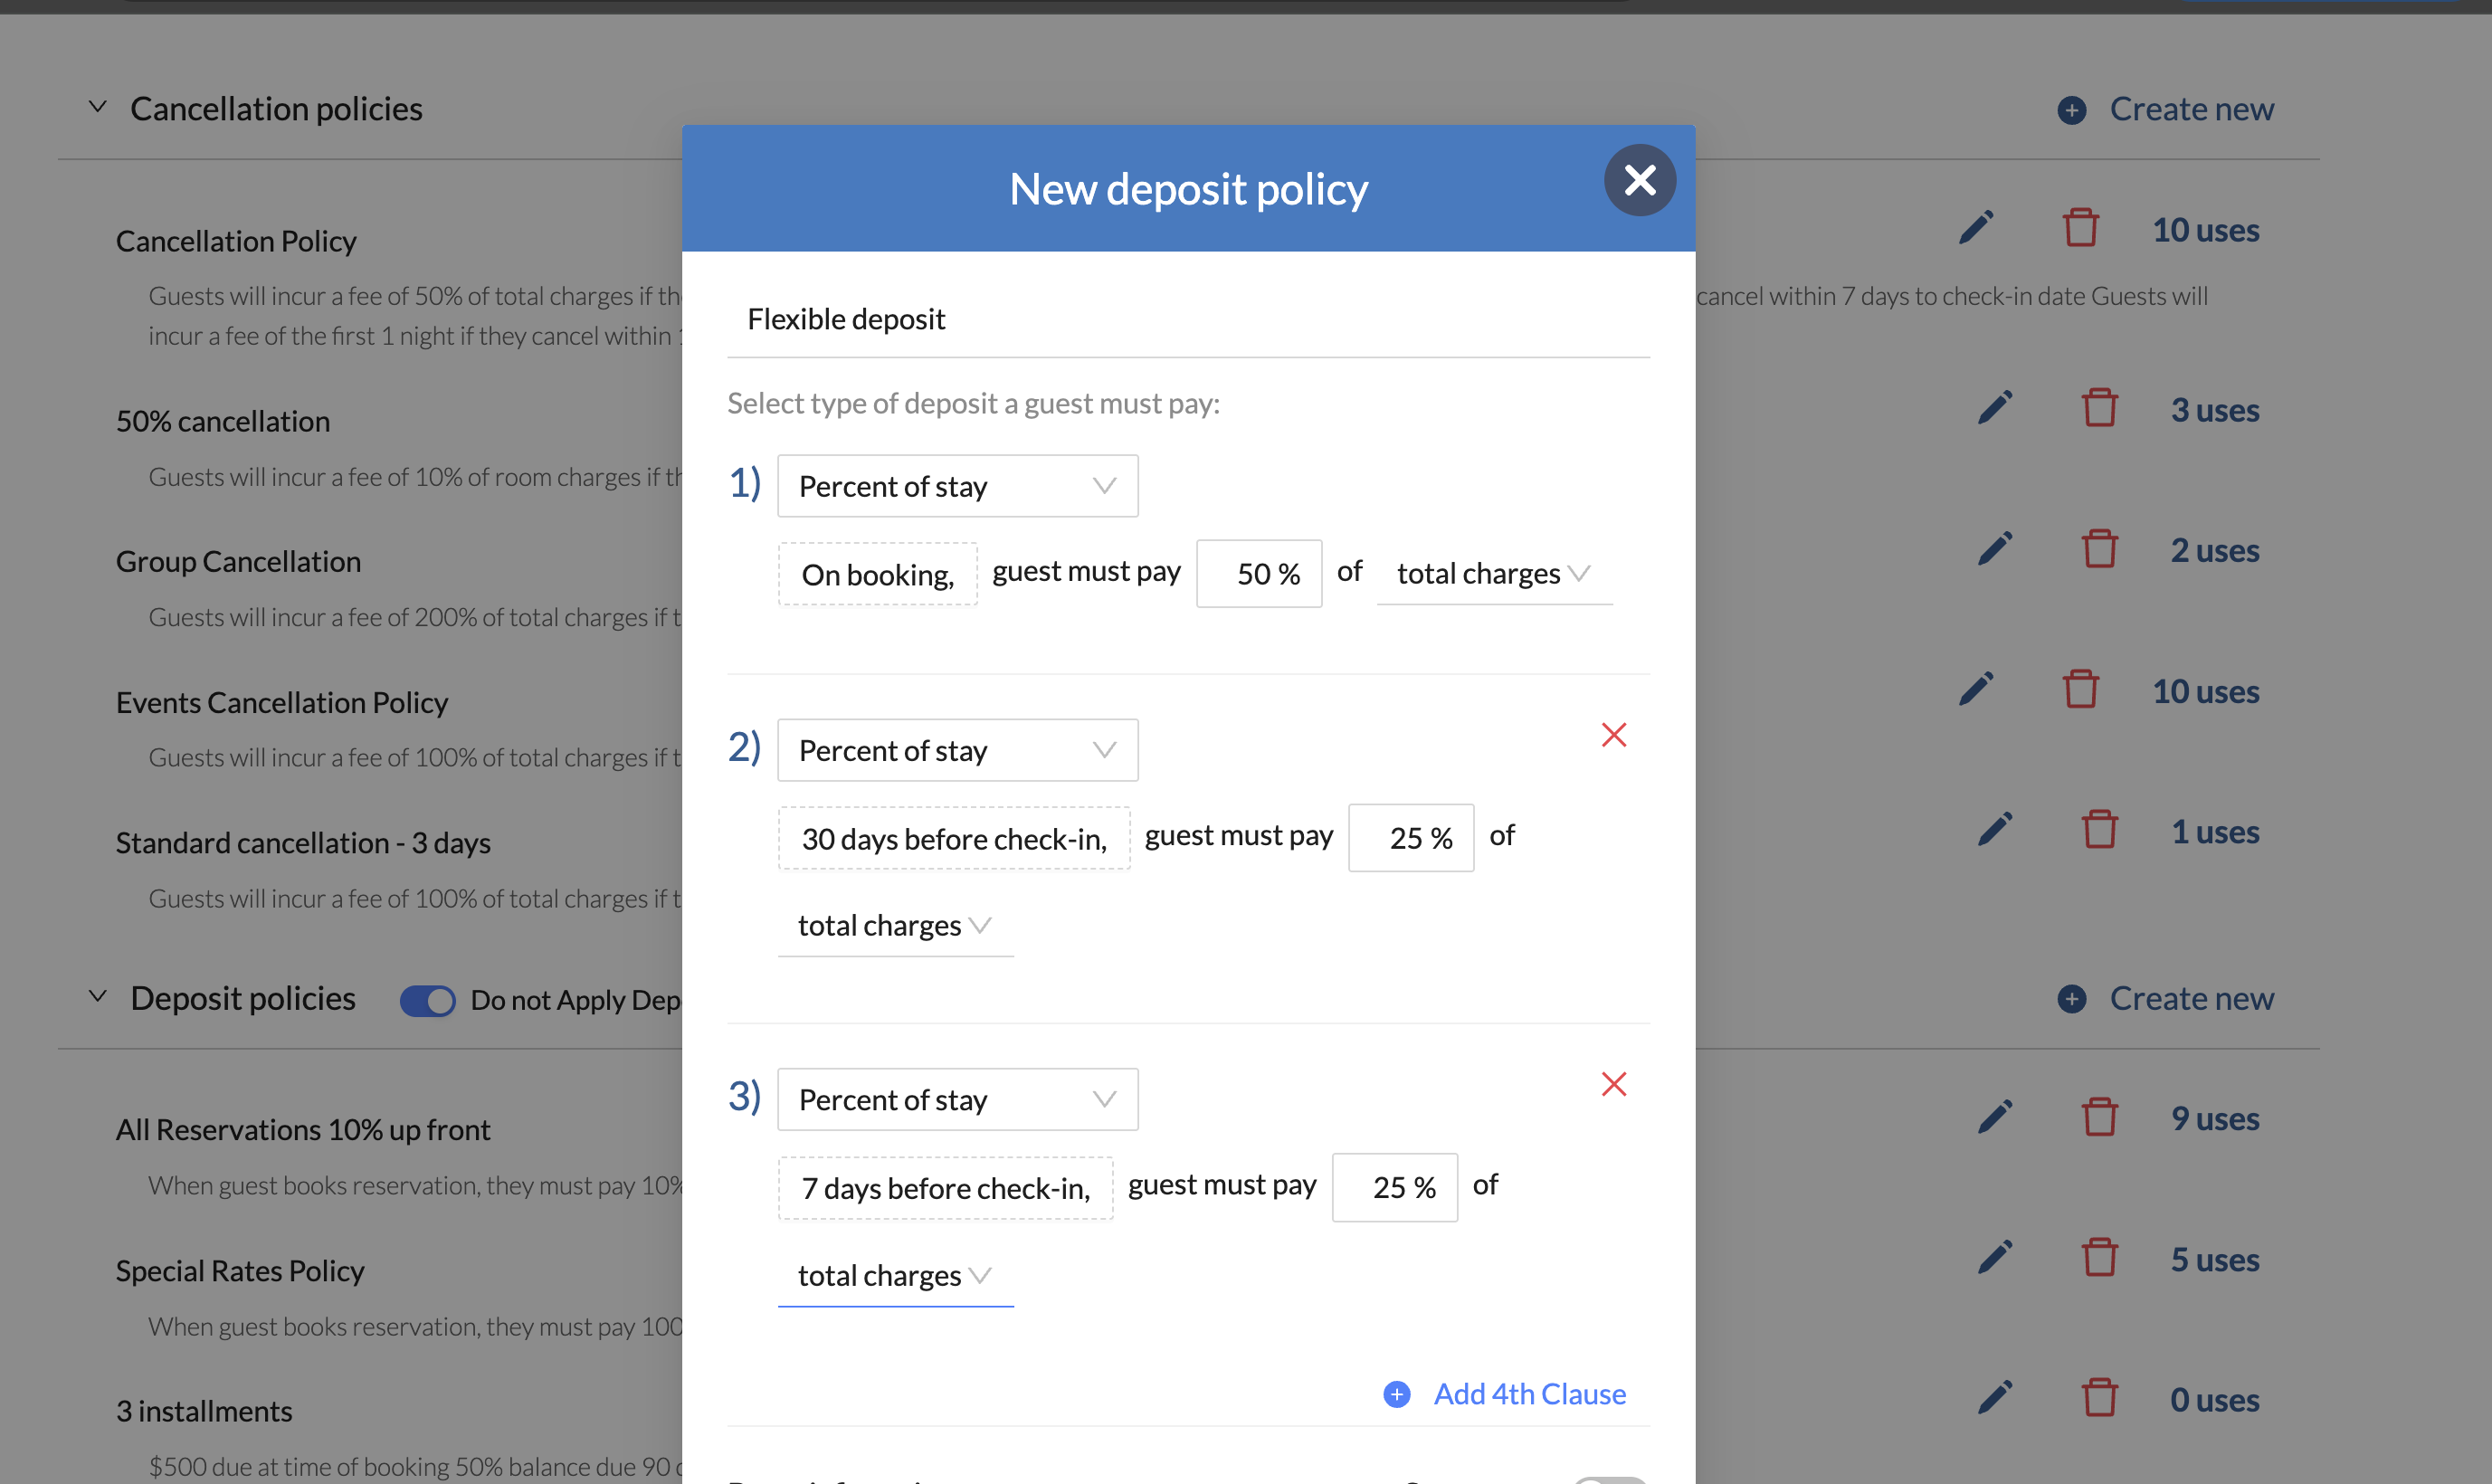The image size is (2492, 1484).
Task: Delete the Special Rates Policy
Action: click(x=2099, y=1258)
